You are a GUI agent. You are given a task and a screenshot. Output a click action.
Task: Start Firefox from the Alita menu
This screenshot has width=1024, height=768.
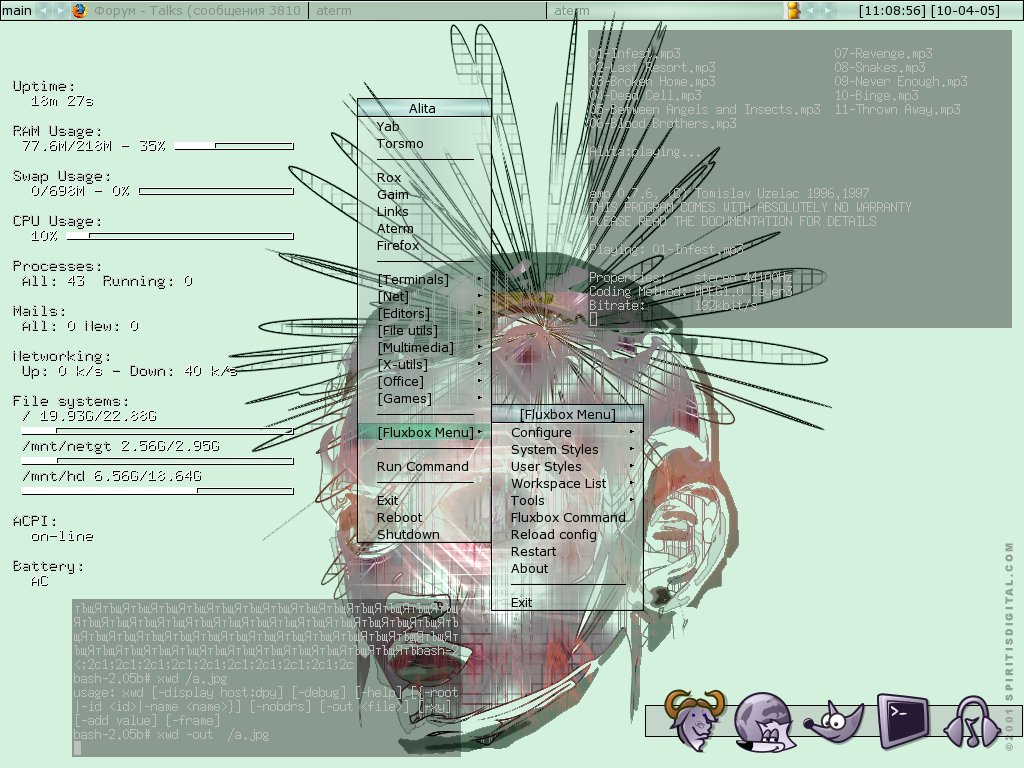[x=424, y=246]
